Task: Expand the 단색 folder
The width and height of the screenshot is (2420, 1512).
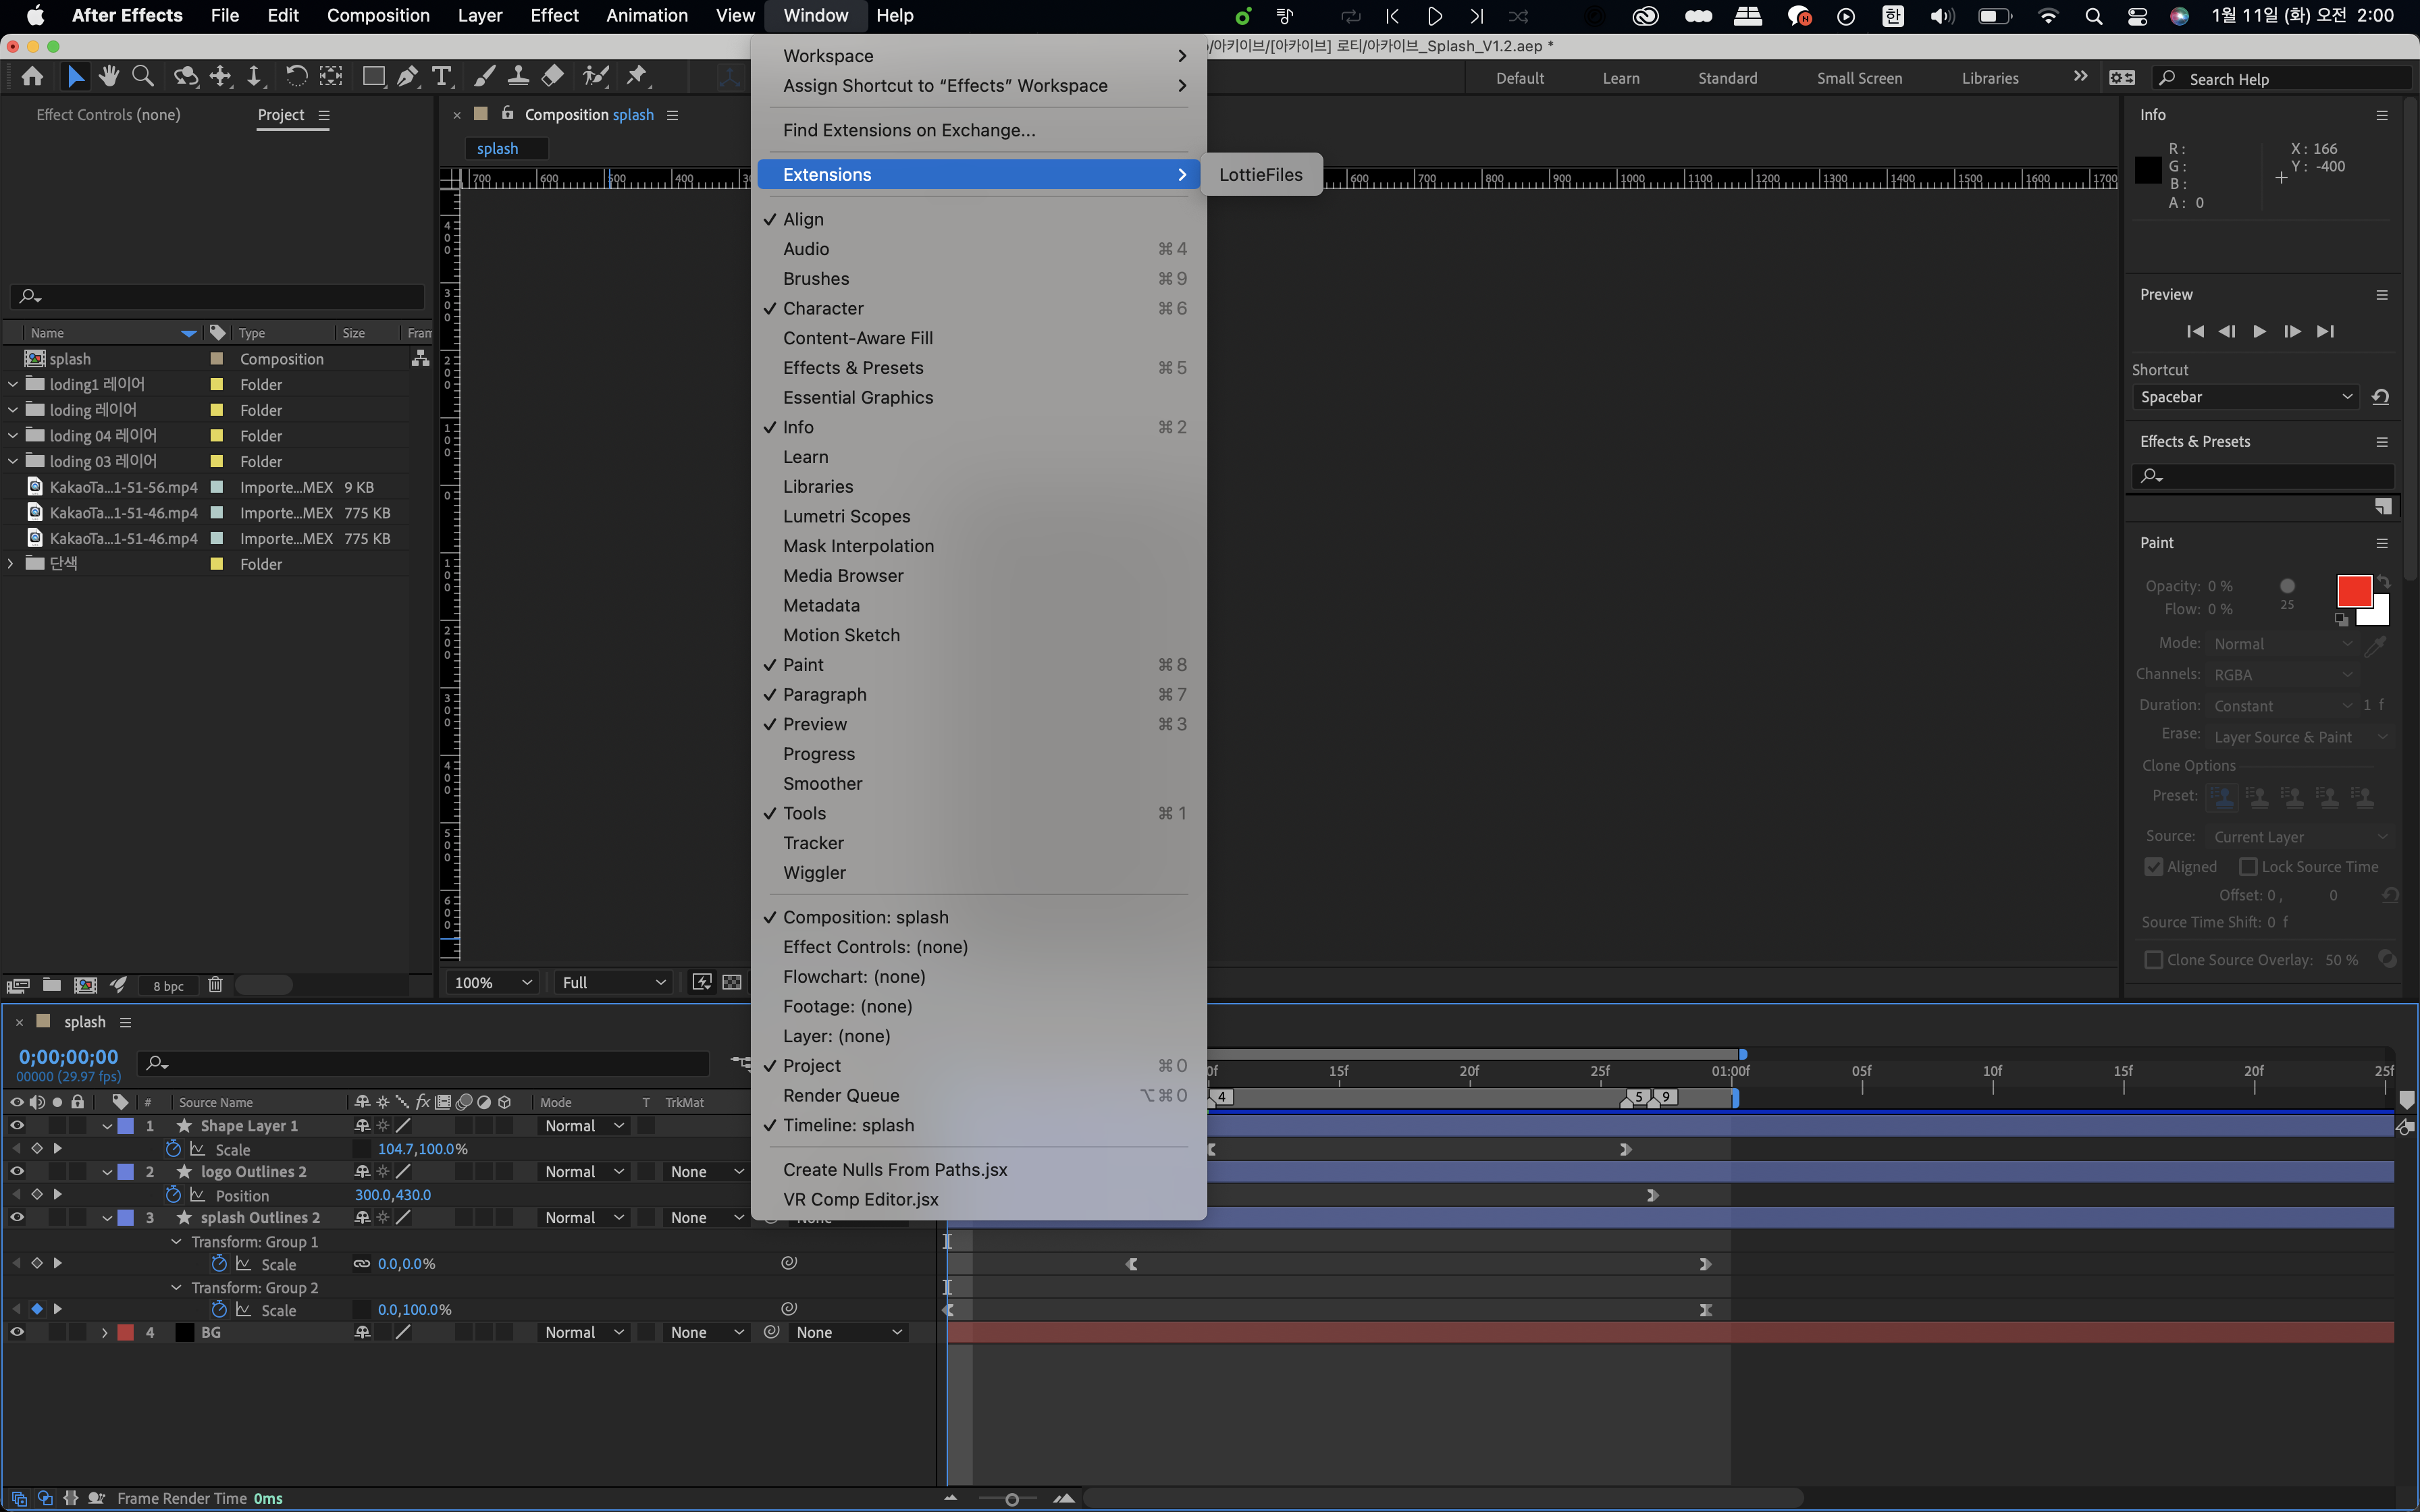Action: pyautogui.click(x=11, y=564)
